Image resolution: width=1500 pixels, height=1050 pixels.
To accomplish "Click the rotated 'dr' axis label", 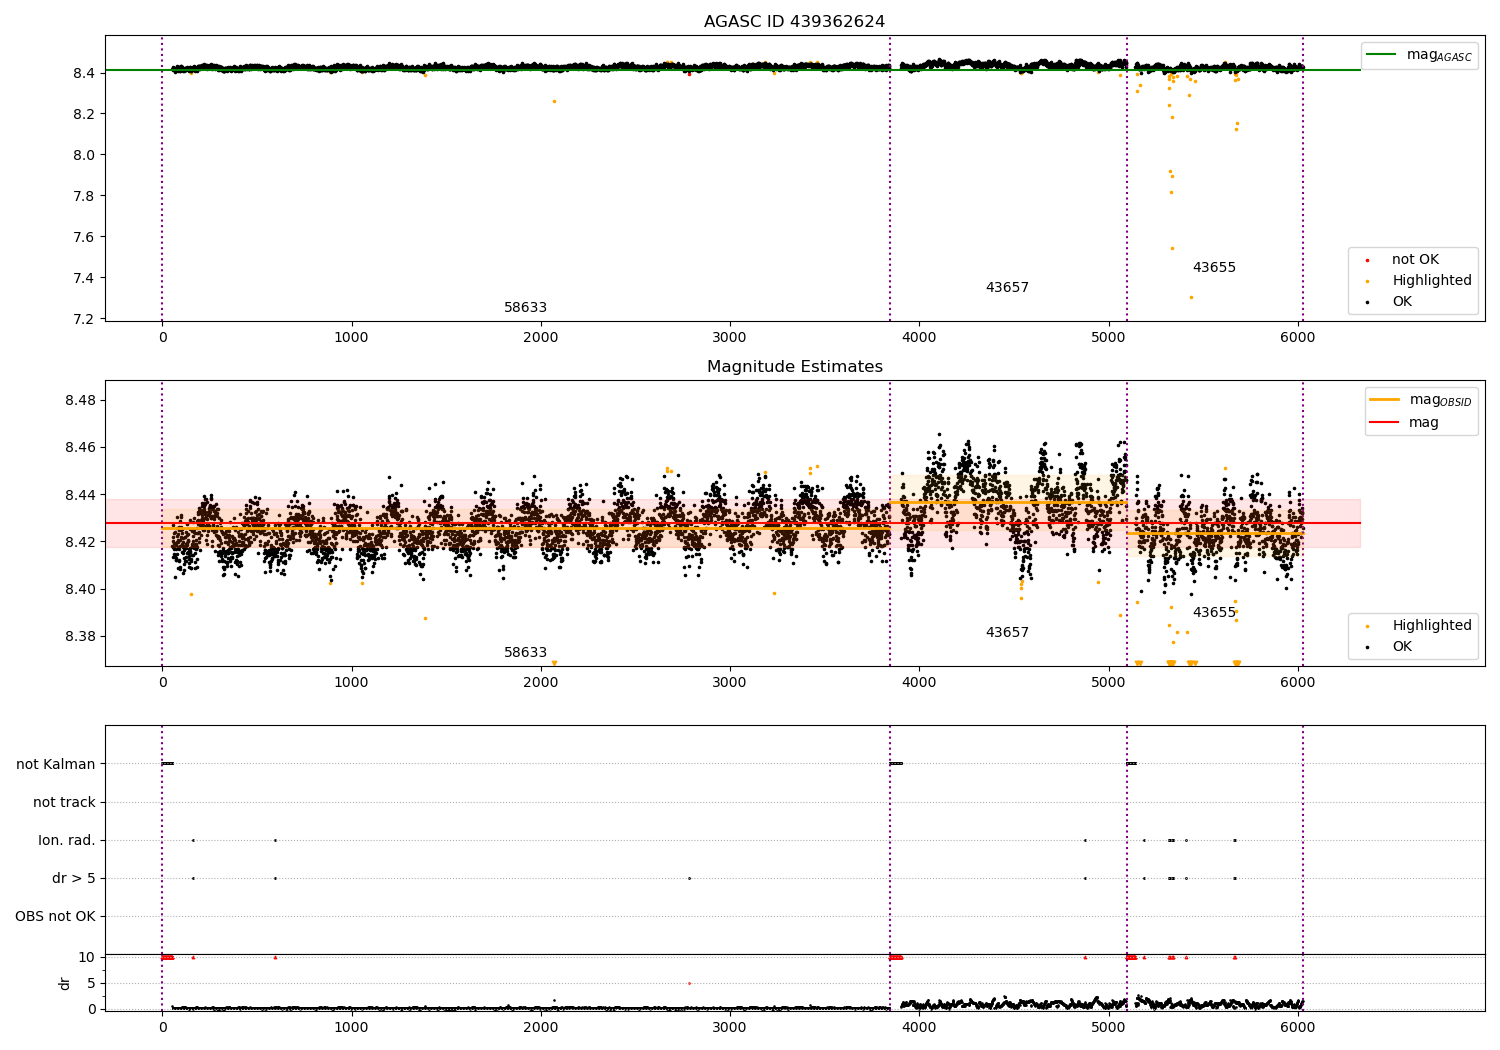I will [x=65, y=983].
